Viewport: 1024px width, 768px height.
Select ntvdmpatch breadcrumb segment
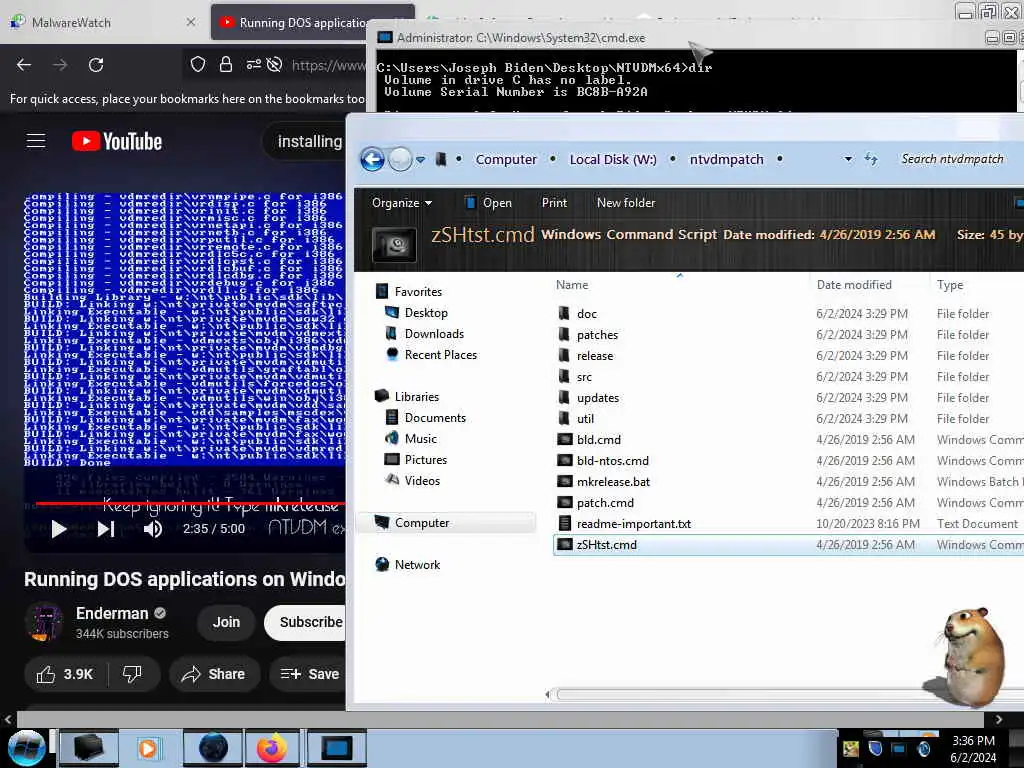pyautogui.click(x=726, y=159)
